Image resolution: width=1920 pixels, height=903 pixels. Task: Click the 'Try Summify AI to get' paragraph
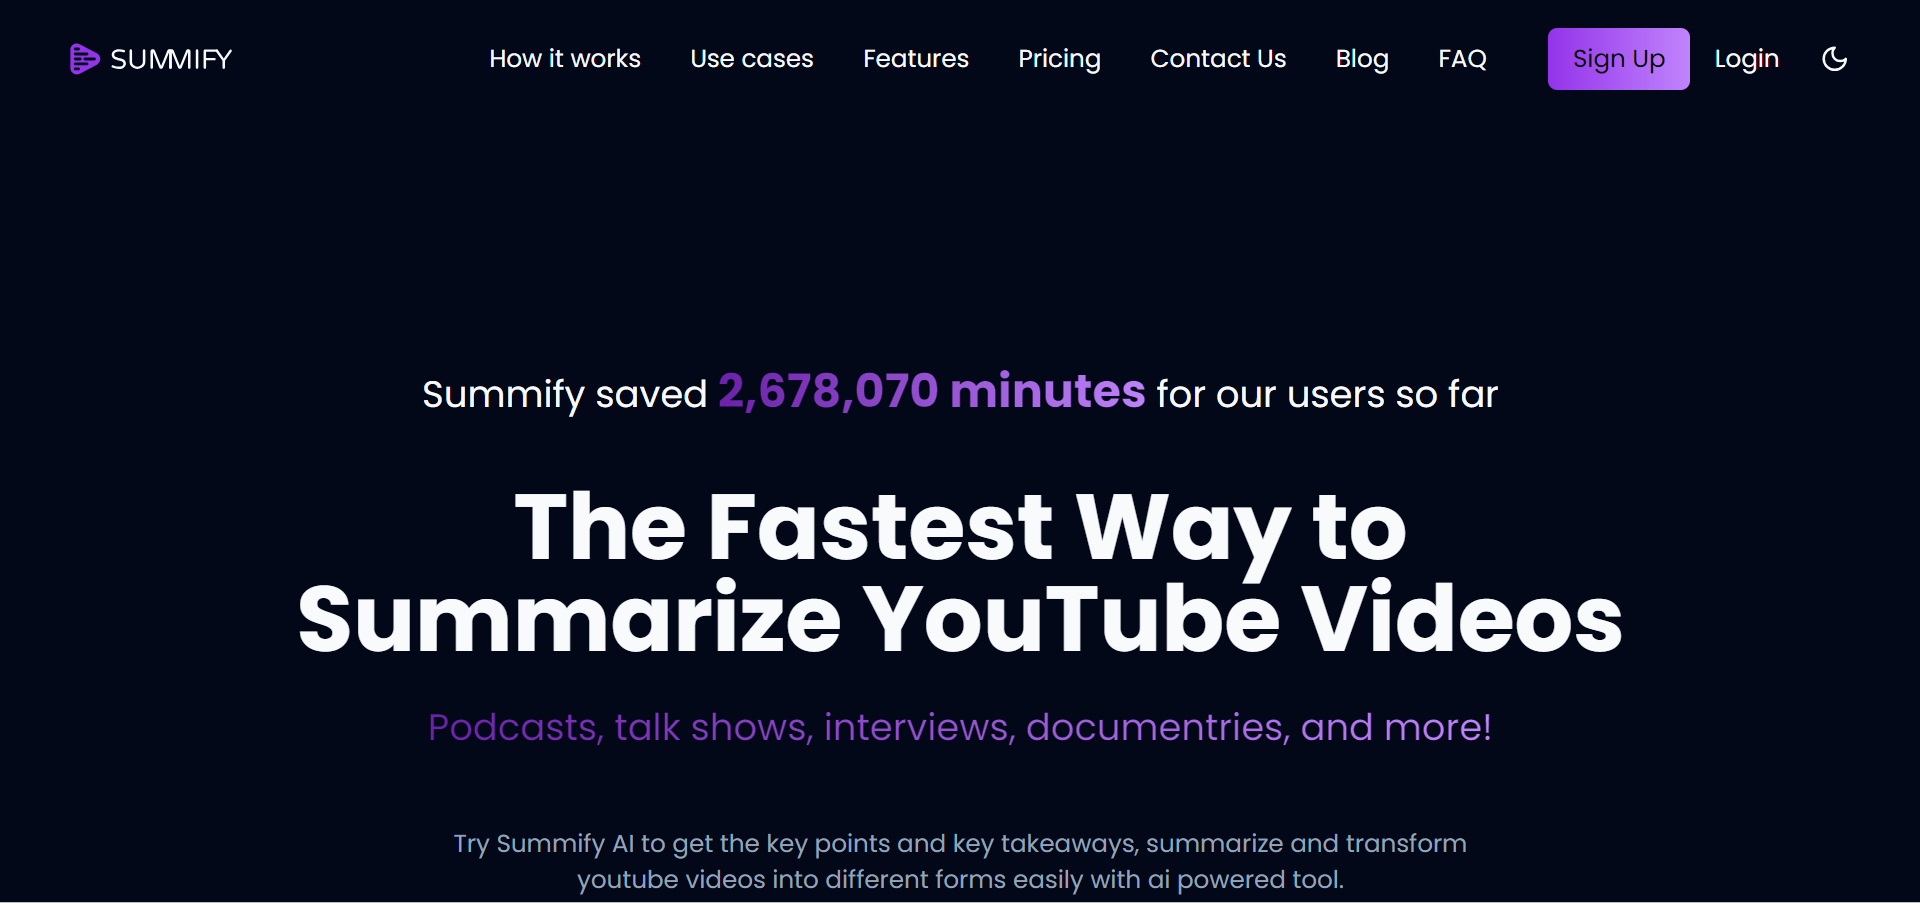click(x=960, y=861)
